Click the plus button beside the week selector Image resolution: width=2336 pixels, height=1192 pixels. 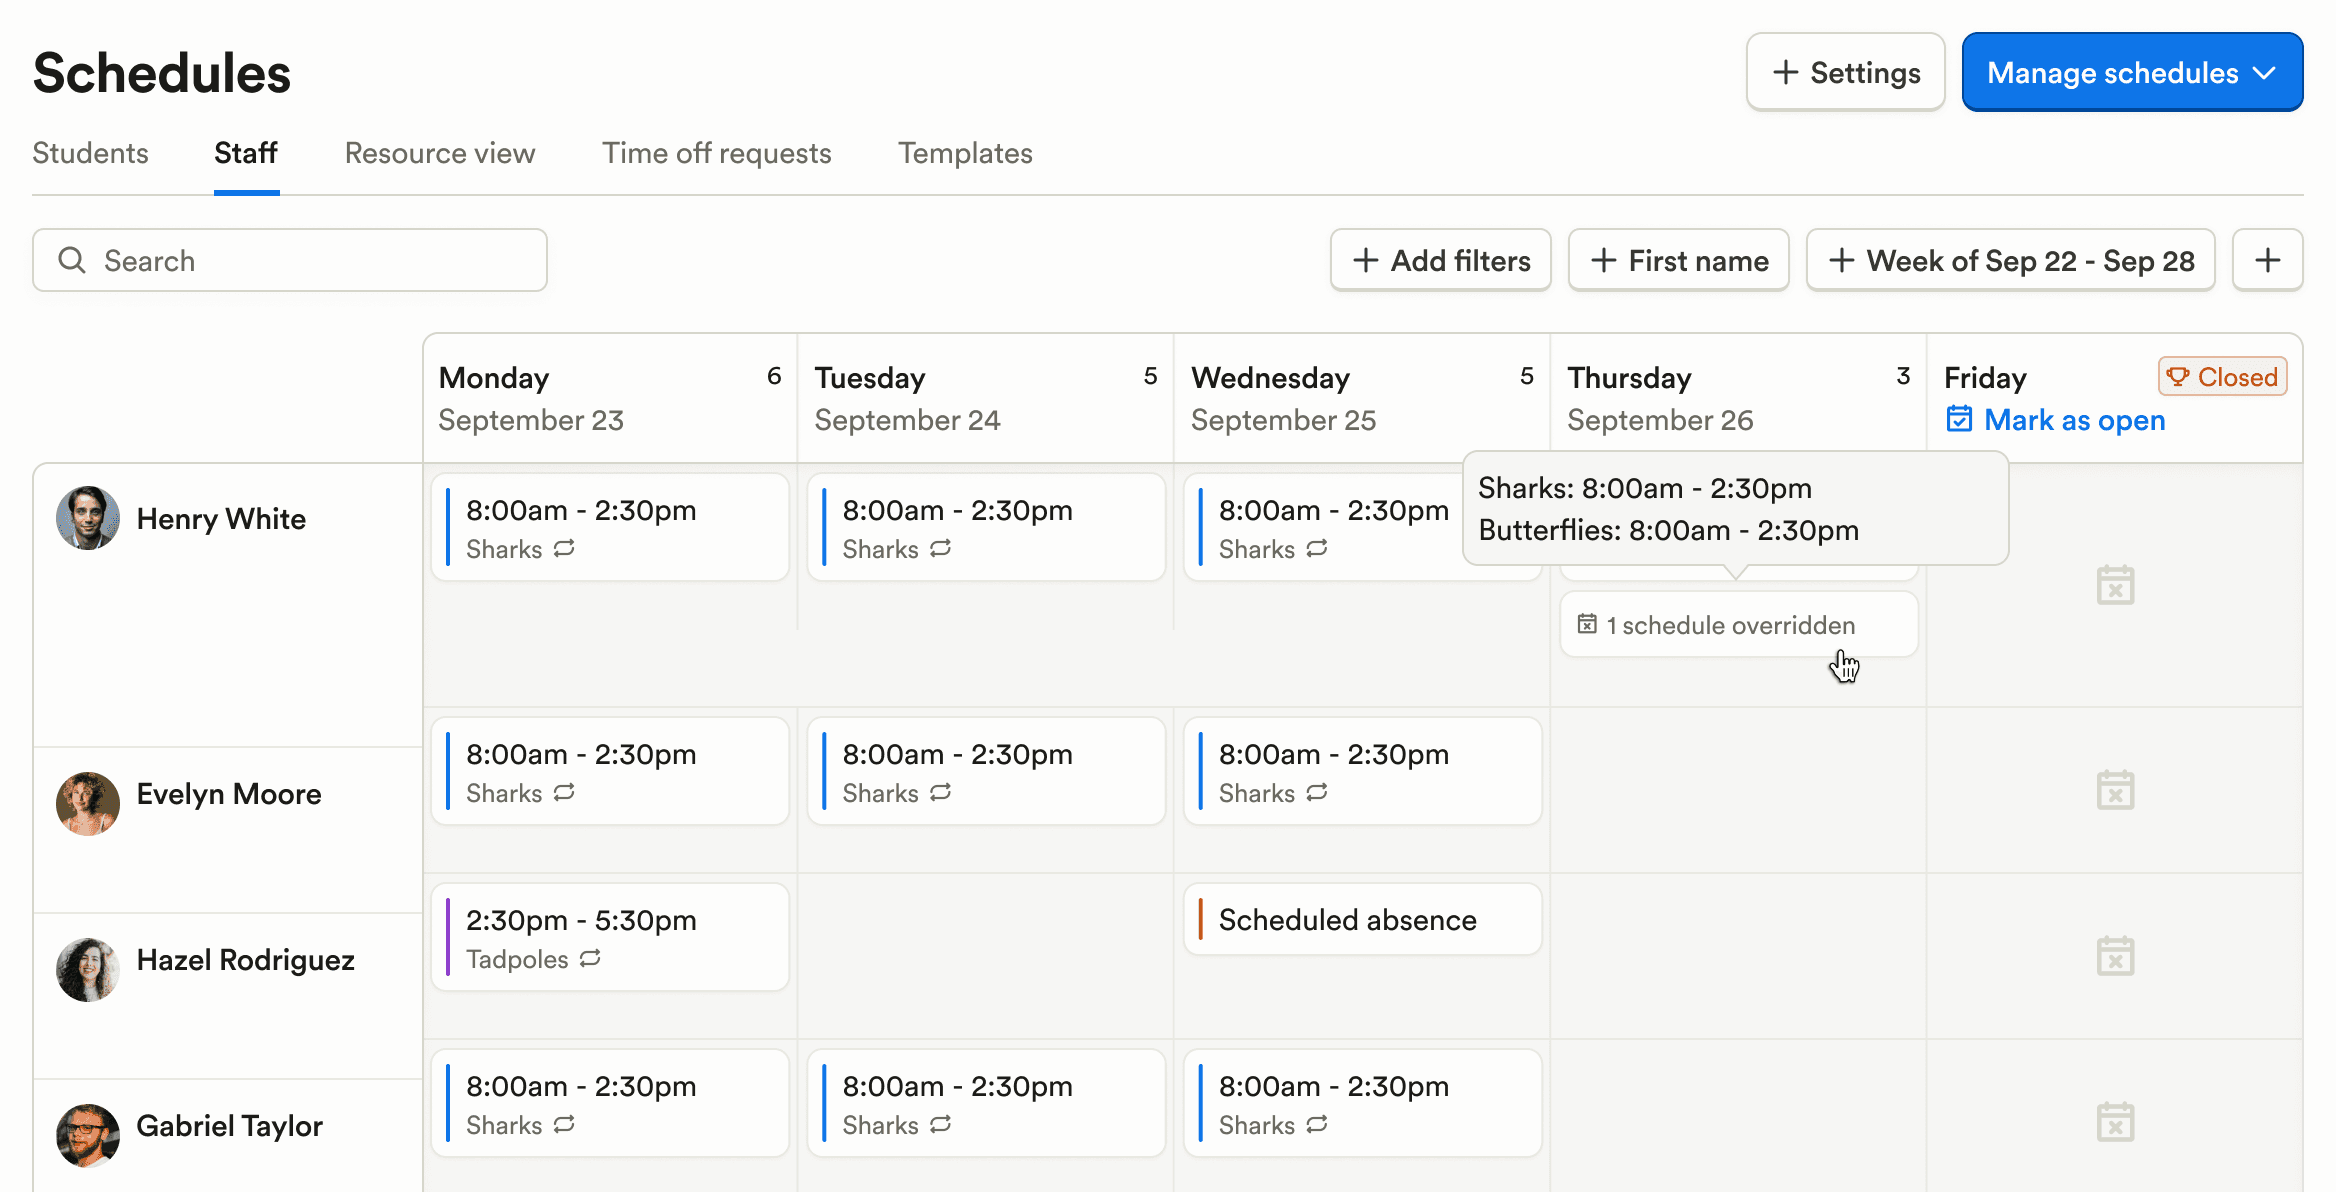[2267, 260]
